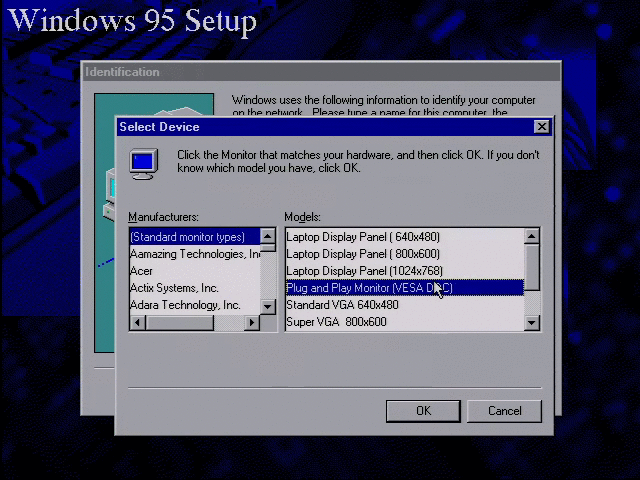Select Aamazing Technologies manufacturer

point(195,254)
